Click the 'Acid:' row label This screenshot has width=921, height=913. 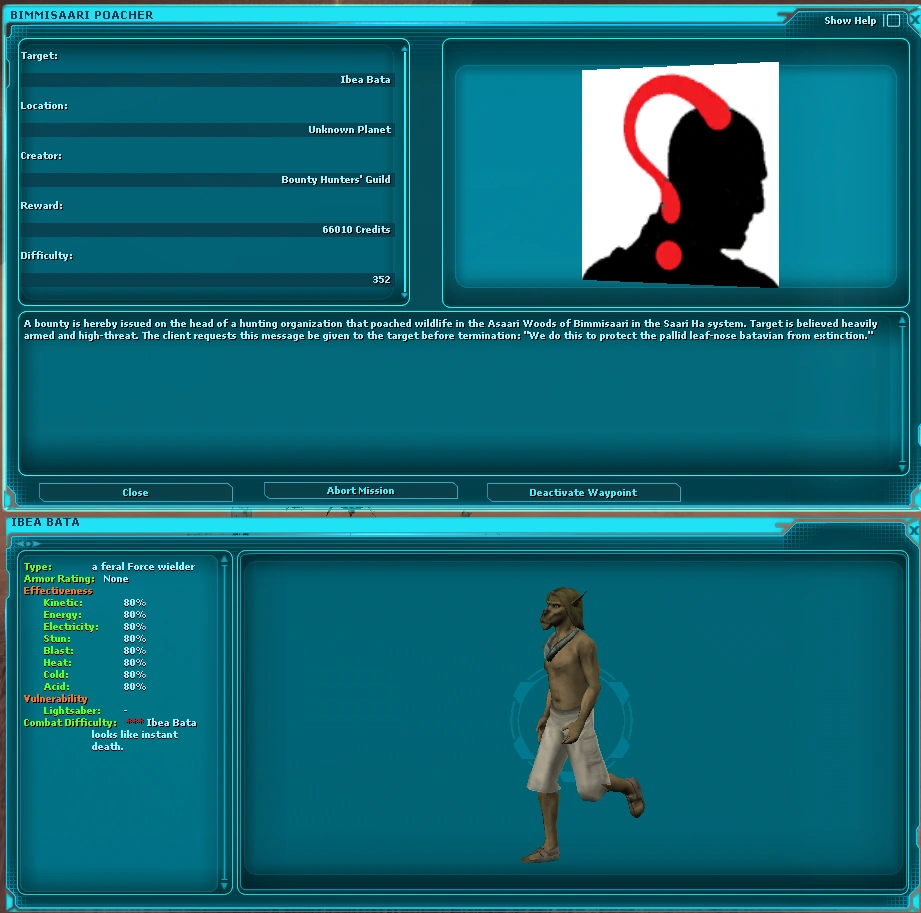click(x=56, y=686)
